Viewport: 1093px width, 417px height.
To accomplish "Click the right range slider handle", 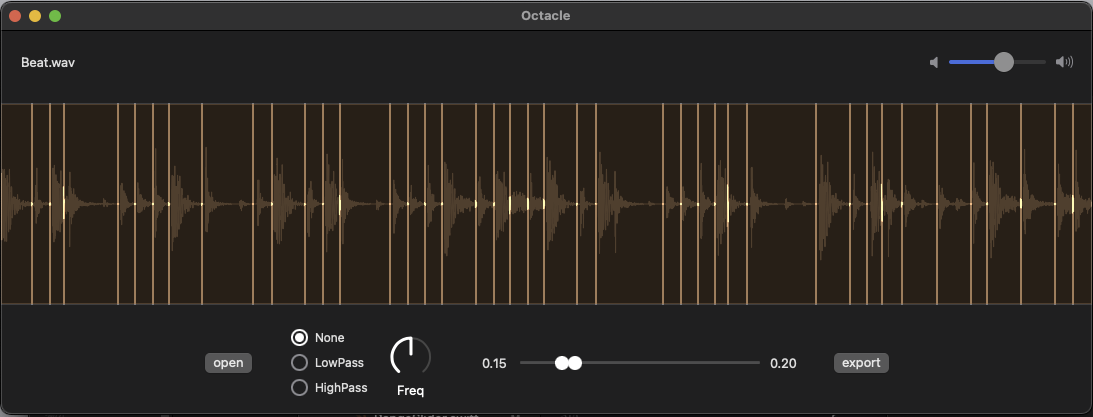I will (575, 363).
